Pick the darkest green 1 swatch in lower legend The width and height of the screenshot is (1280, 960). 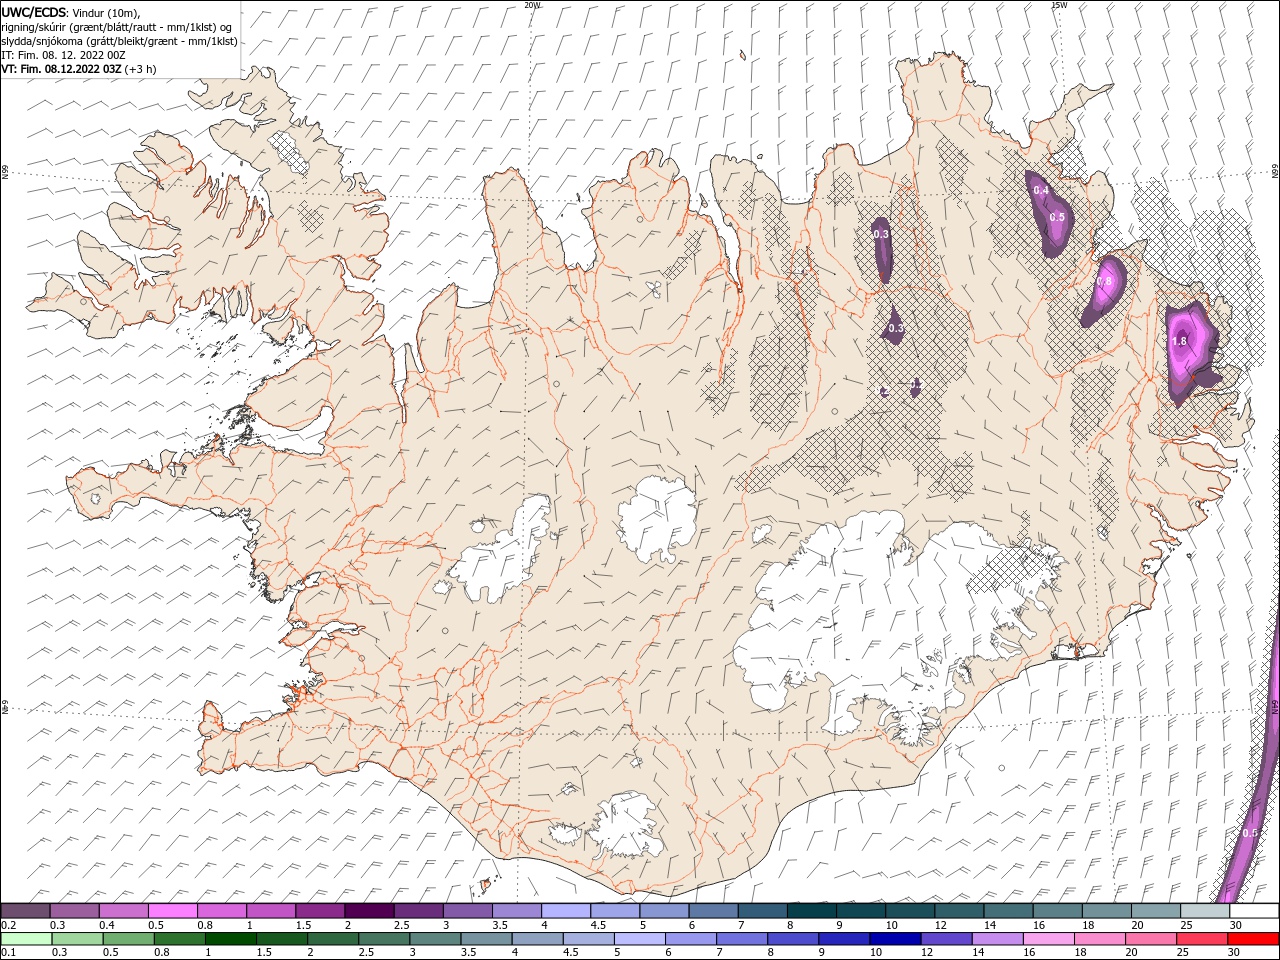230,938
